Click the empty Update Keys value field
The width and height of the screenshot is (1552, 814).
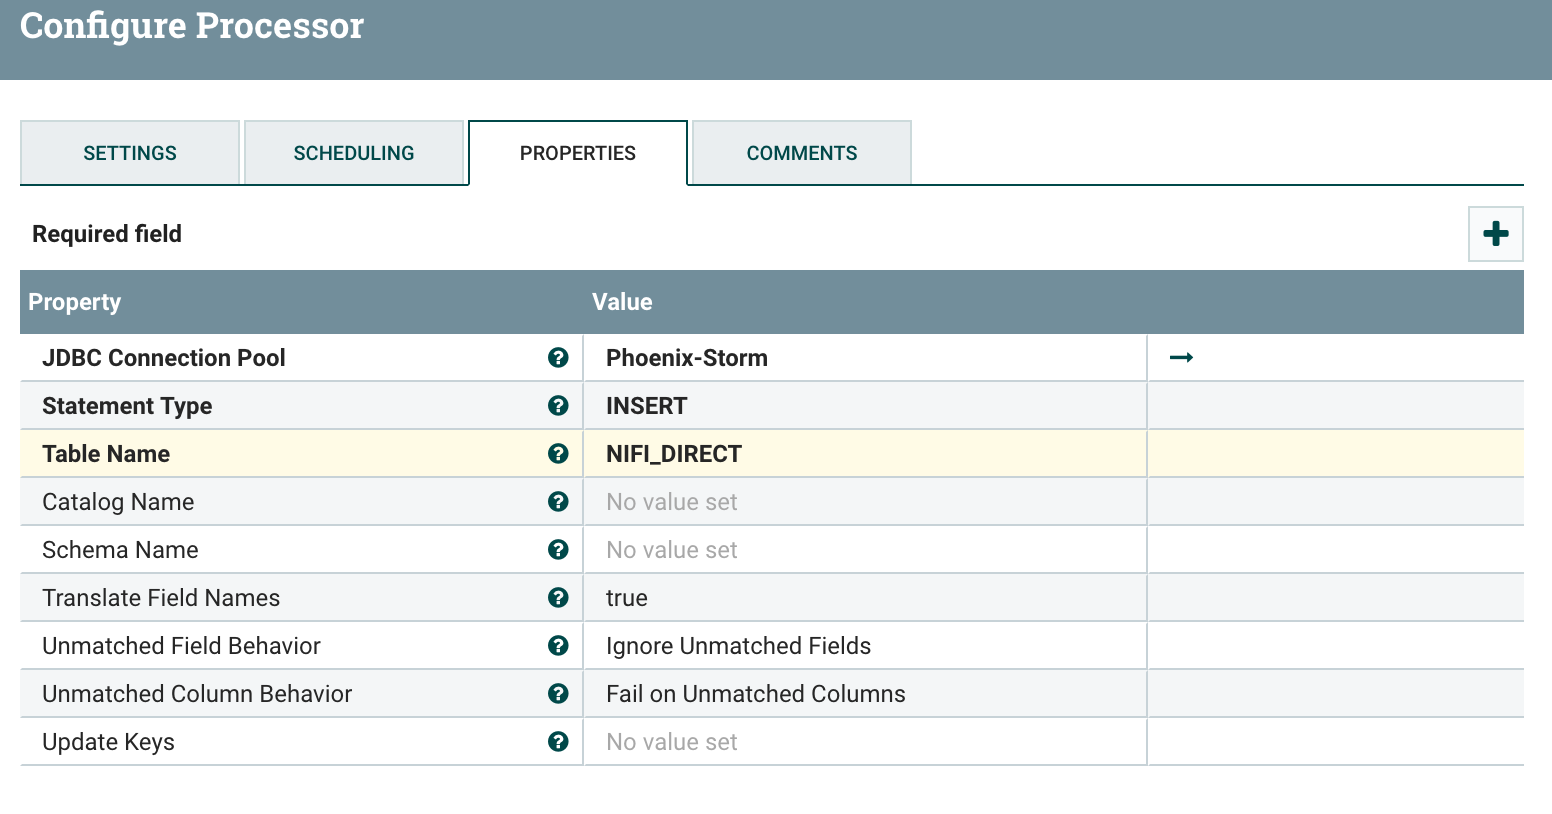click(x=865, y=741)
